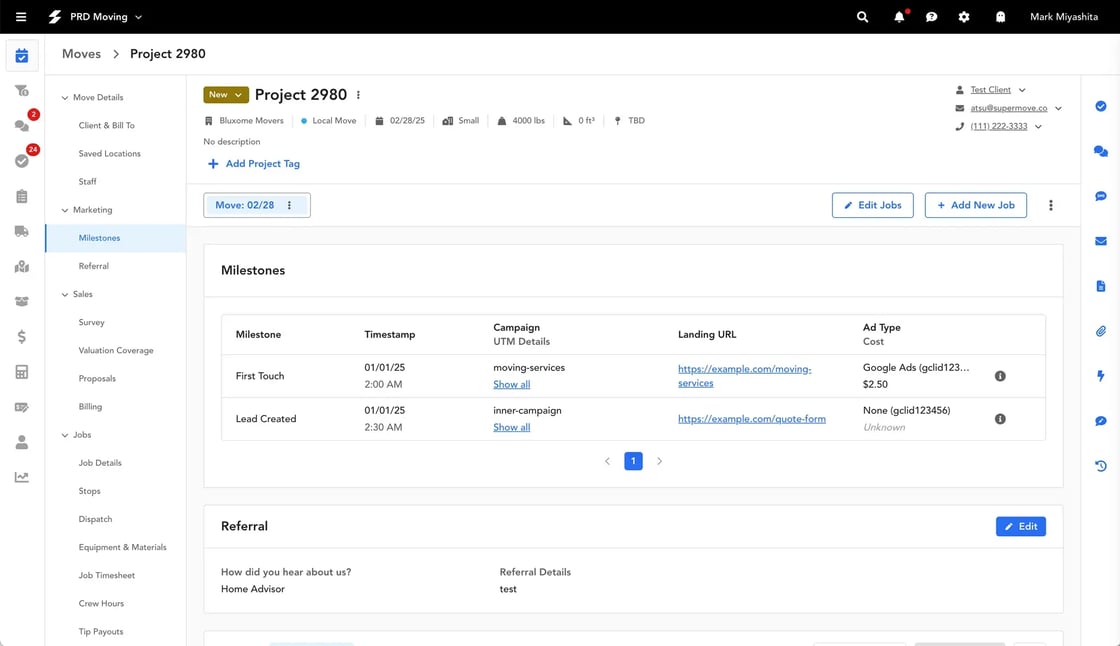Select Tip Payouts in sidebar
Image resolution: width=1120 pixels, height=646 pixels.
click(x=101, y=632)
